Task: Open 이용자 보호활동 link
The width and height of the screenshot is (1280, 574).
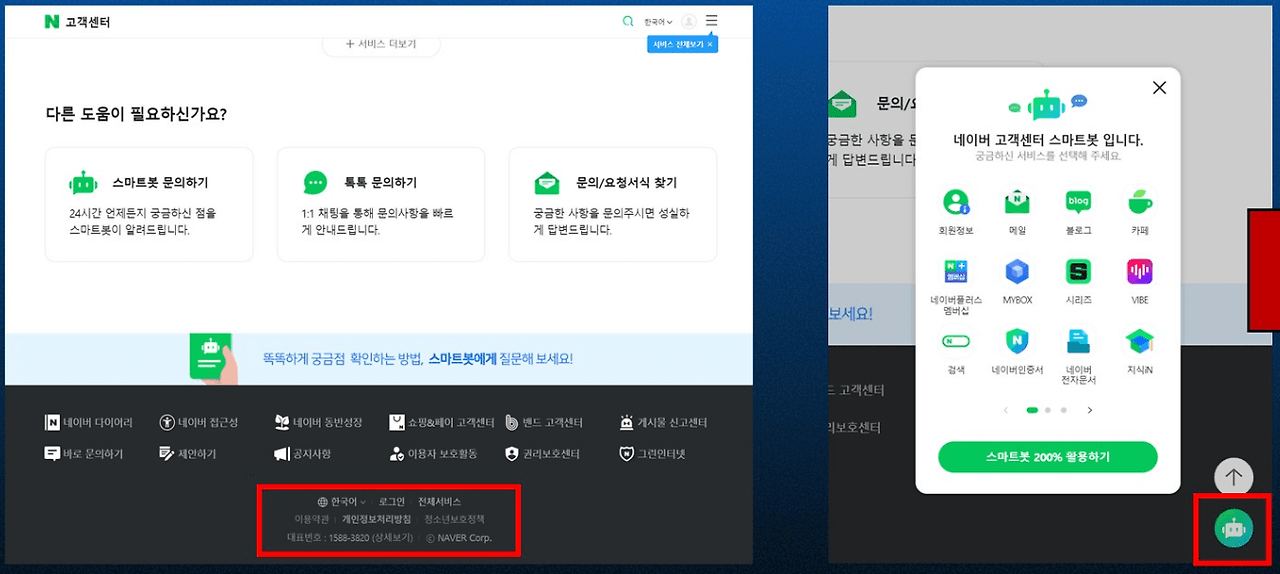Action: click(x=434, y=454)
